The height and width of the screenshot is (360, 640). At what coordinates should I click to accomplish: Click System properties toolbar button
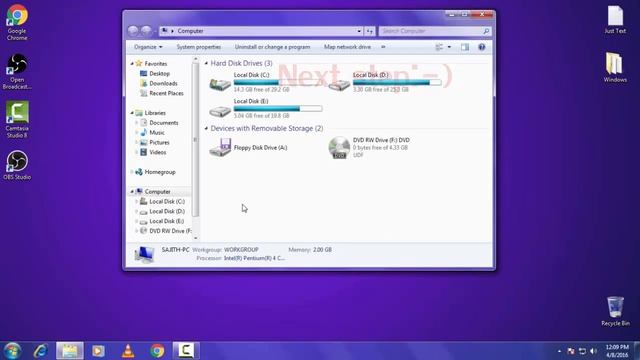pos(198,47)
